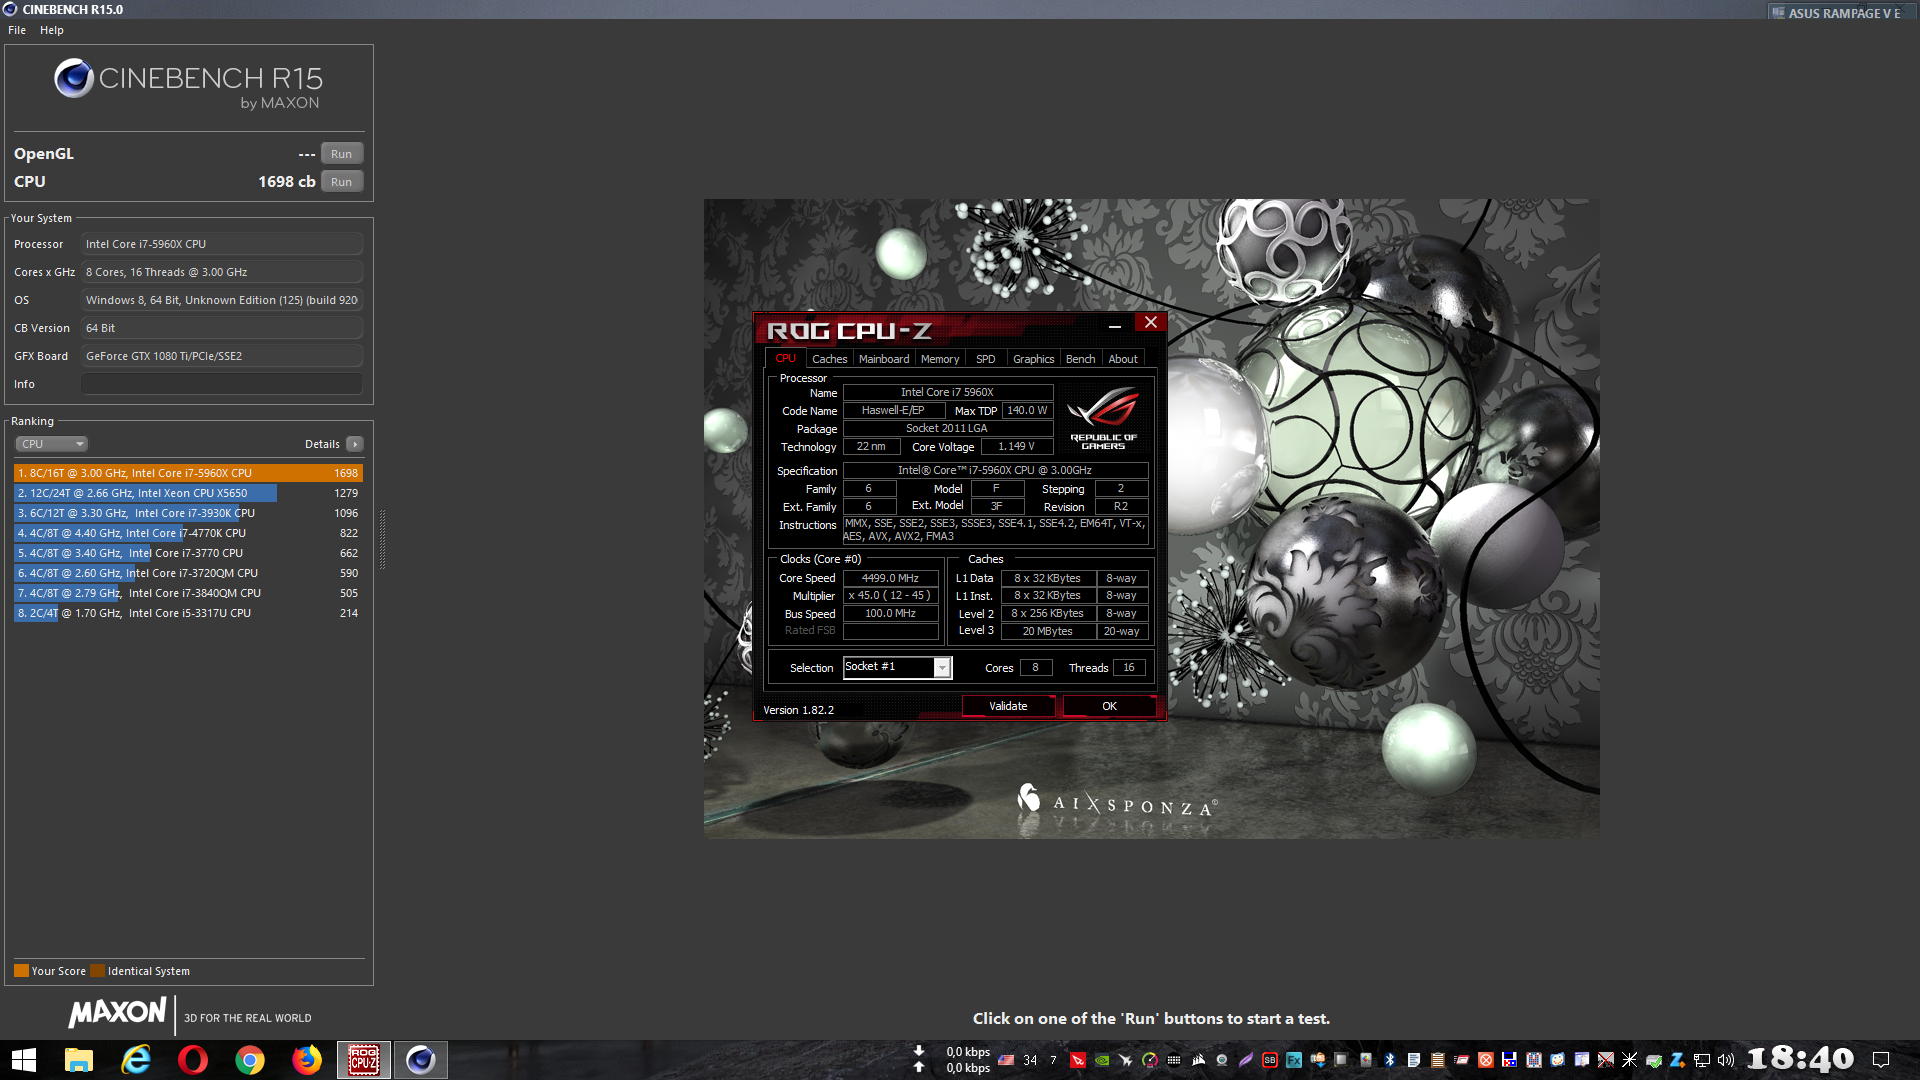The image size is (1920, 1080).
Task: Select ranking row Intel Xeon CPU X5650
Action: 188,493
